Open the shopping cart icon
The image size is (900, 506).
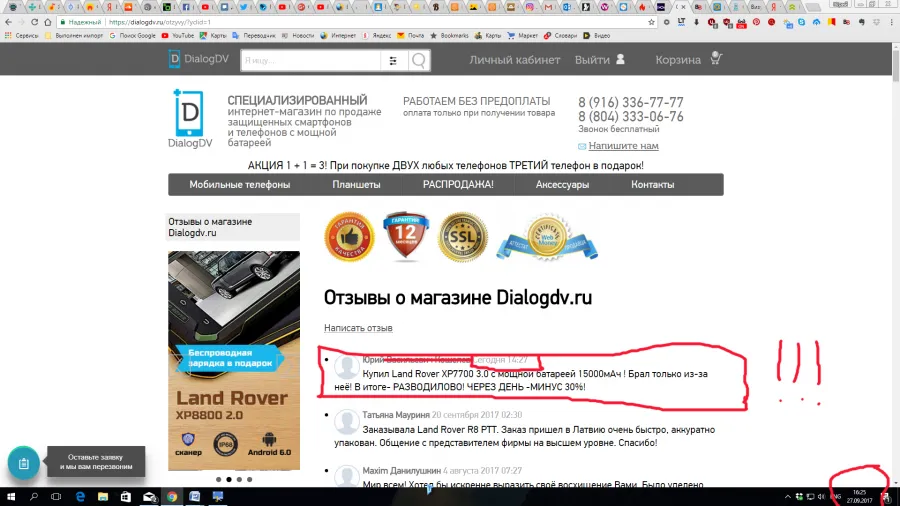(715, 58)
